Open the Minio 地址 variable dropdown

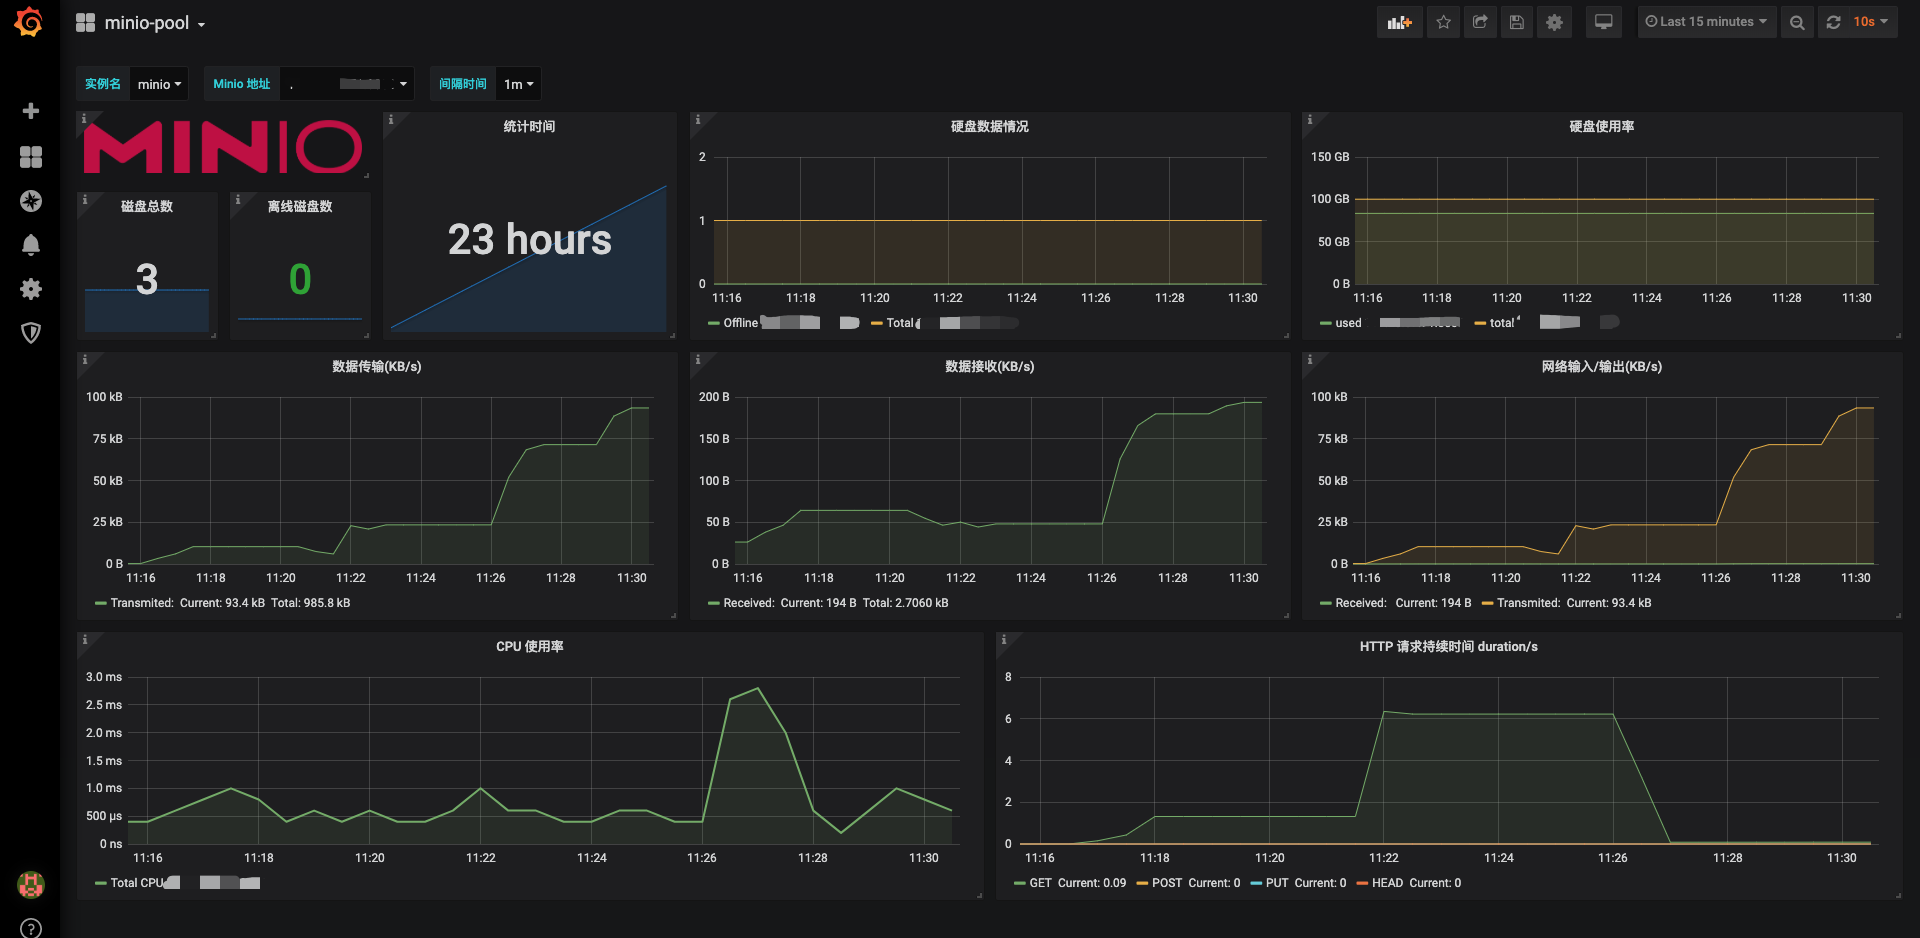(347, 84)
